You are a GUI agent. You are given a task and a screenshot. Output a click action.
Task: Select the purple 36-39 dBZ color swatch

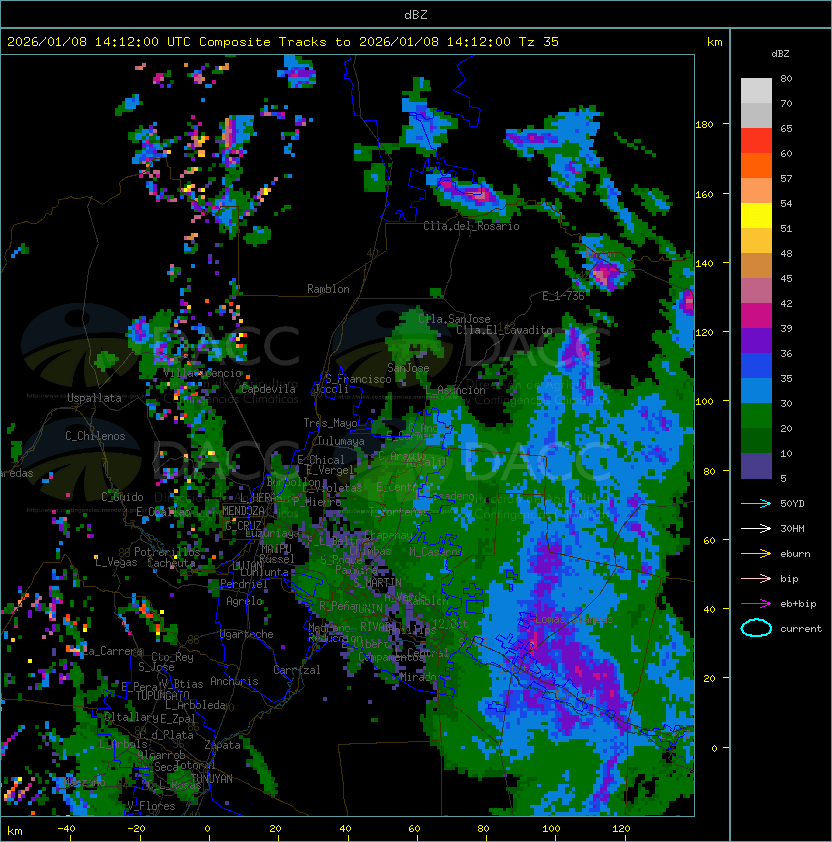756,341
